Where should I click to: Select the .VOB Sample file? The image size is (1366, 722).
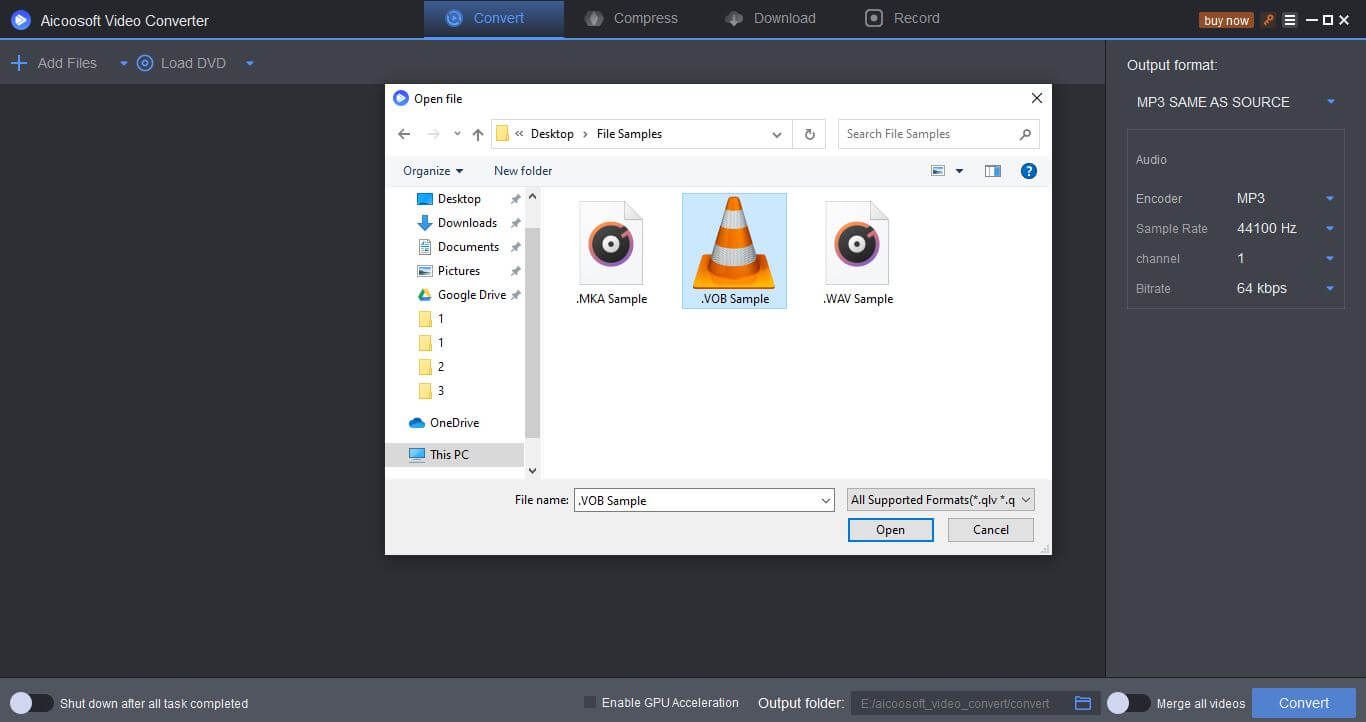tap(734, 251)
